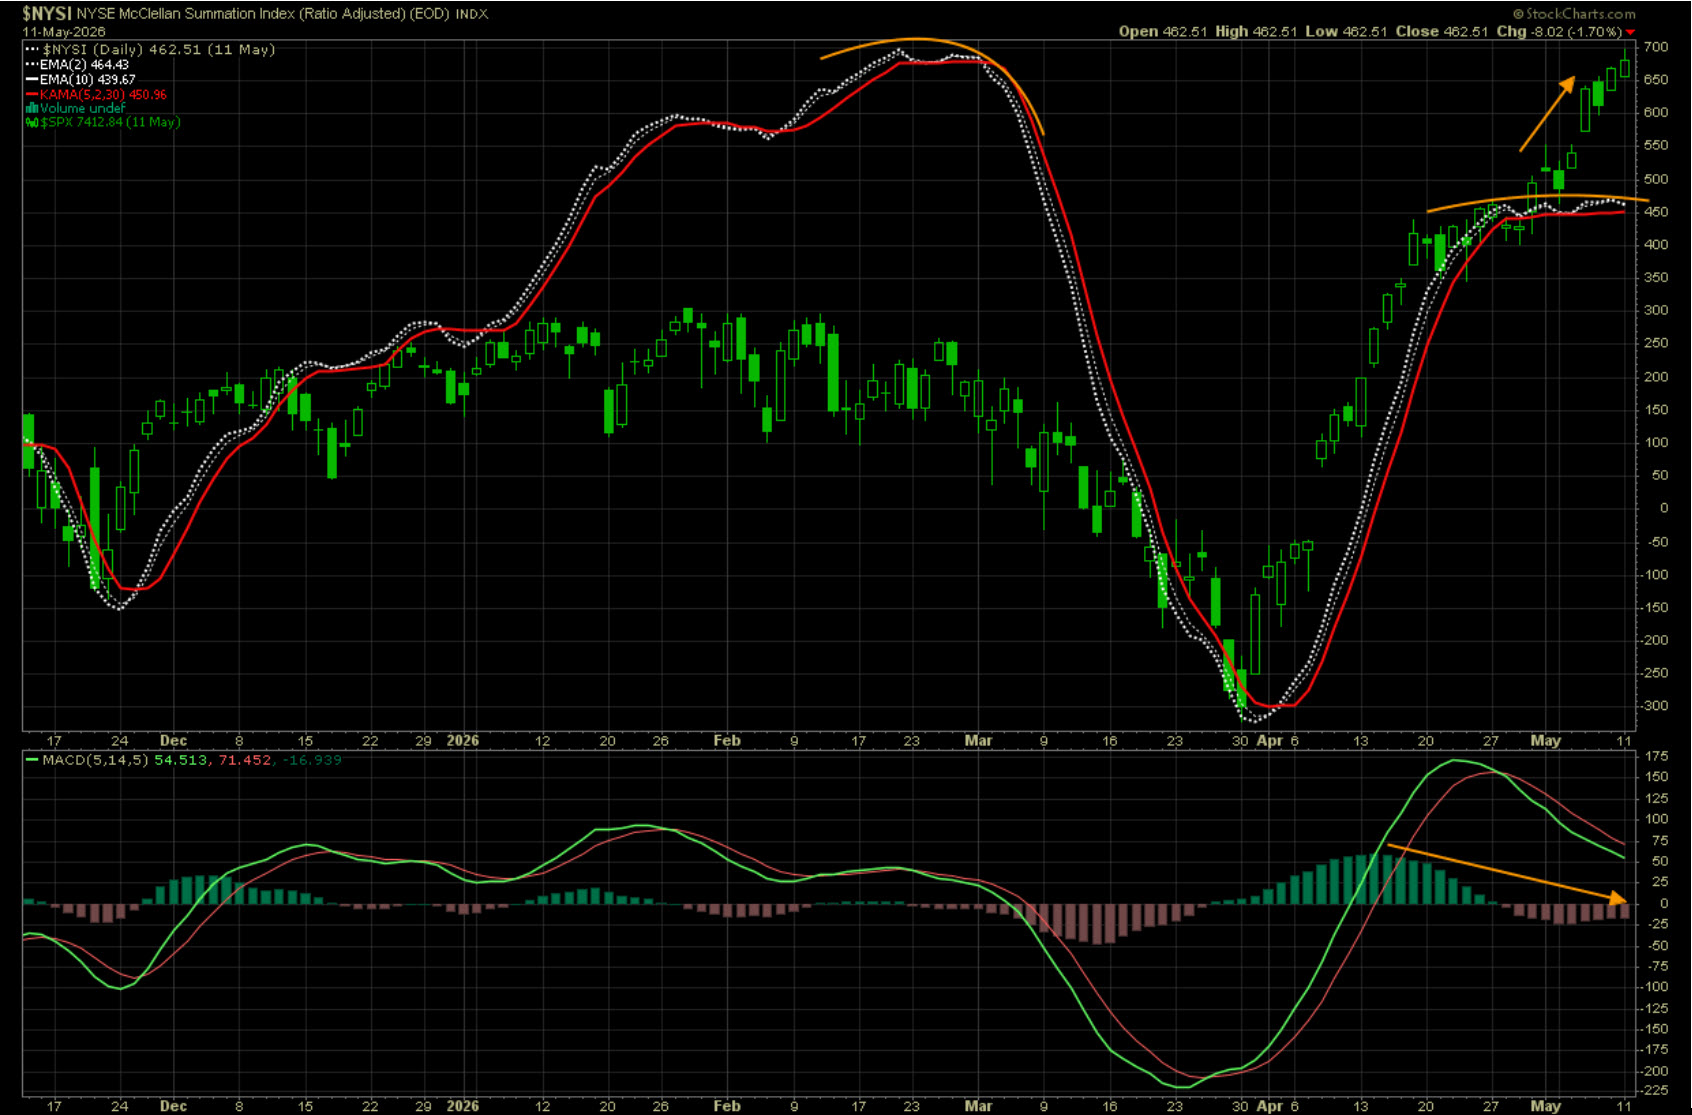The width and height of the screenshot is (1692, 1115).
Task: Click the '11-May-2026' date under the title
Action: (x=63, y=32)
